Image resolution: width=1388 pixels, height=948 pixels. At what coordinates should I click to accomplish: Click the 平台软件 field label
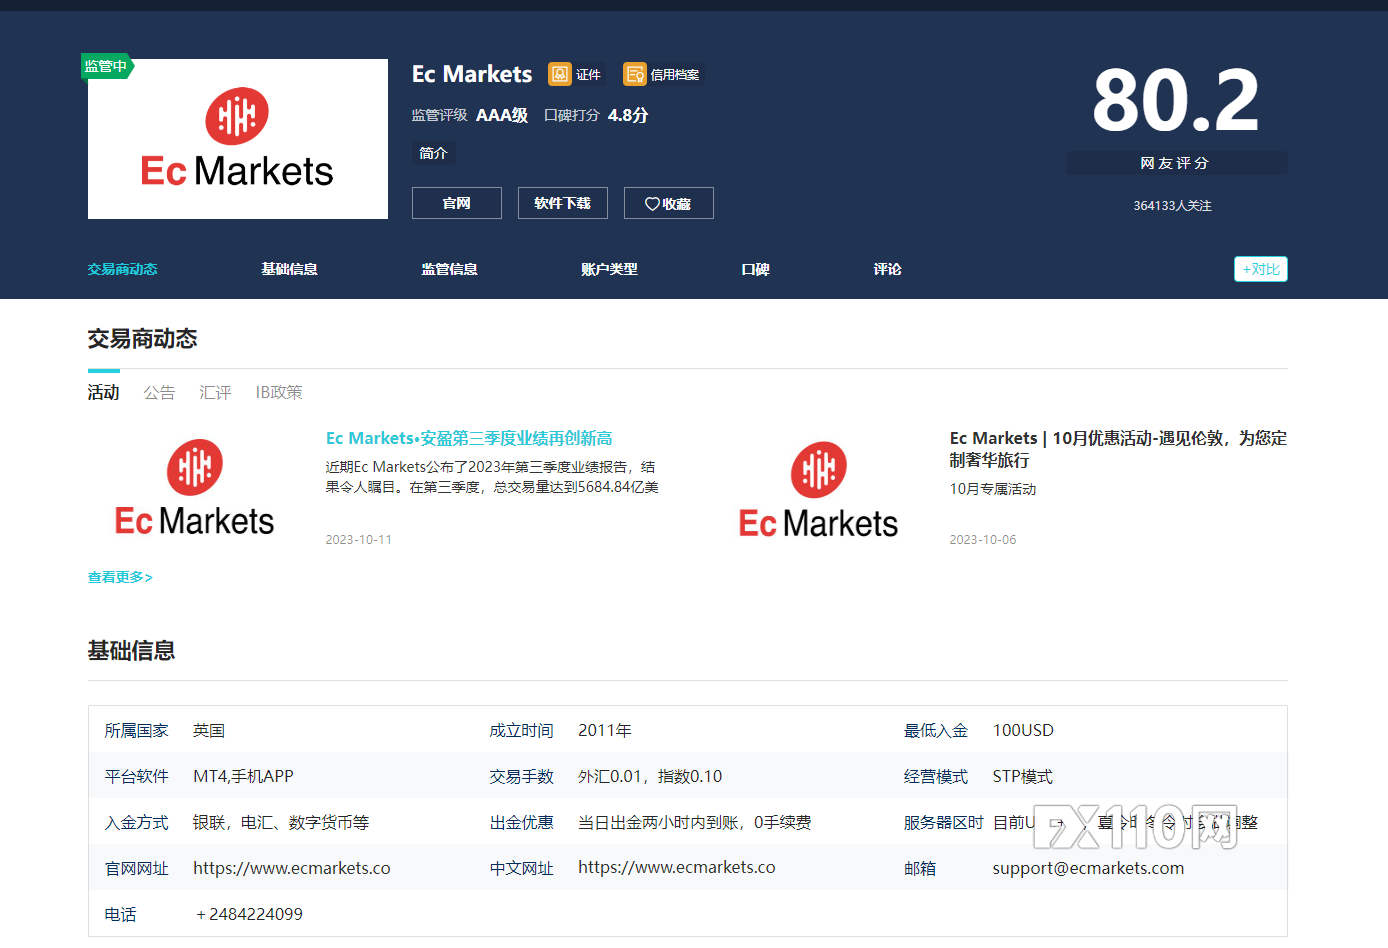click(137, 776)
